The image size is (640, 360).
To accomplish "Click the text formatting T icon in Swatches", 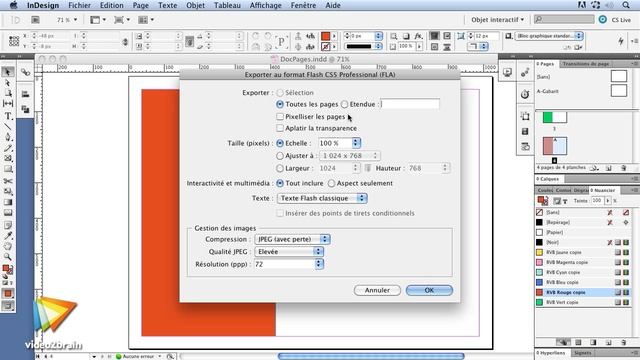I will [565, 201].
